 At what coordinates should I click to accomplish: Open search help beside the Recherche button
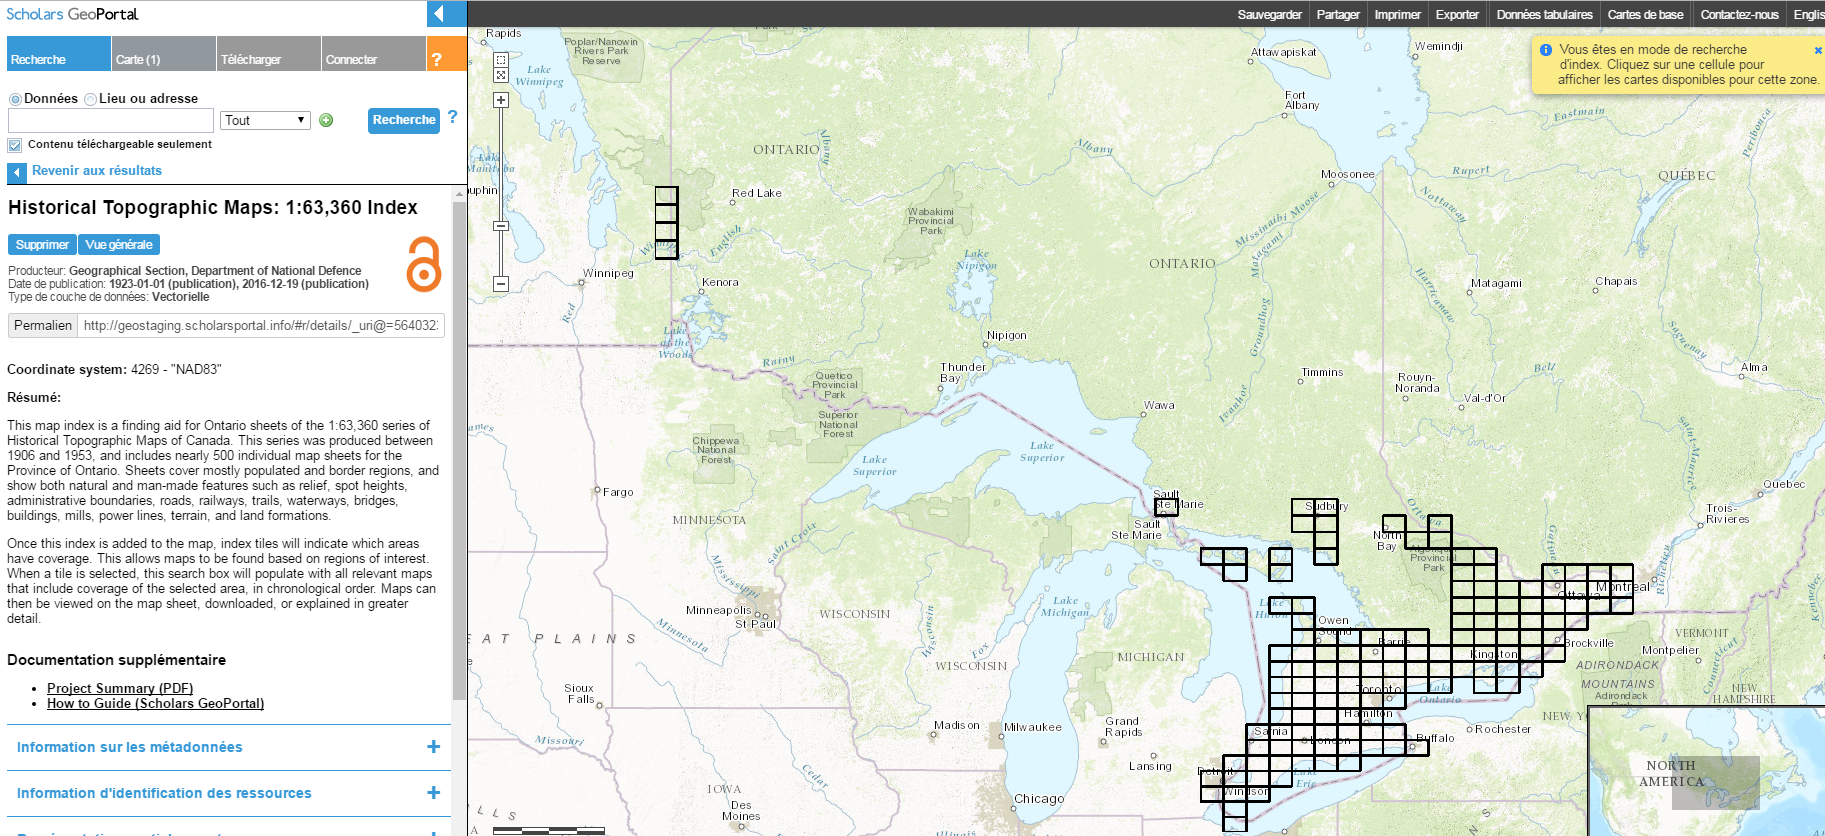[x=452, y=117]
